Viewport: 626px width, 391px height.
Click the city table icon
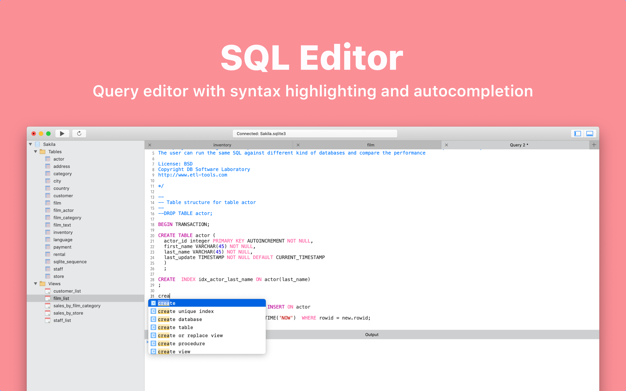[48, 181]
